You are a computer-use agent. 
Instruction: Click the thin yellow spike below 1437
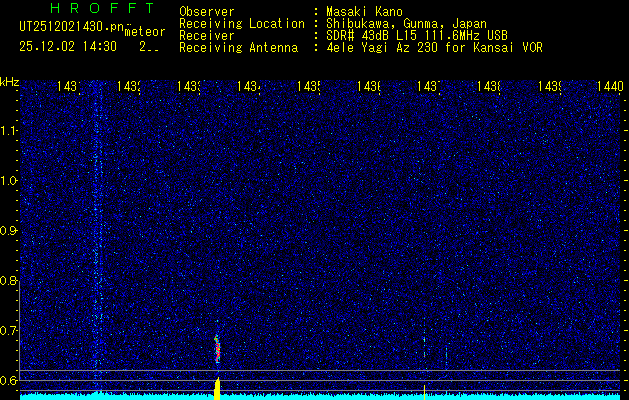pyautogui.click(x=424, y=392)
